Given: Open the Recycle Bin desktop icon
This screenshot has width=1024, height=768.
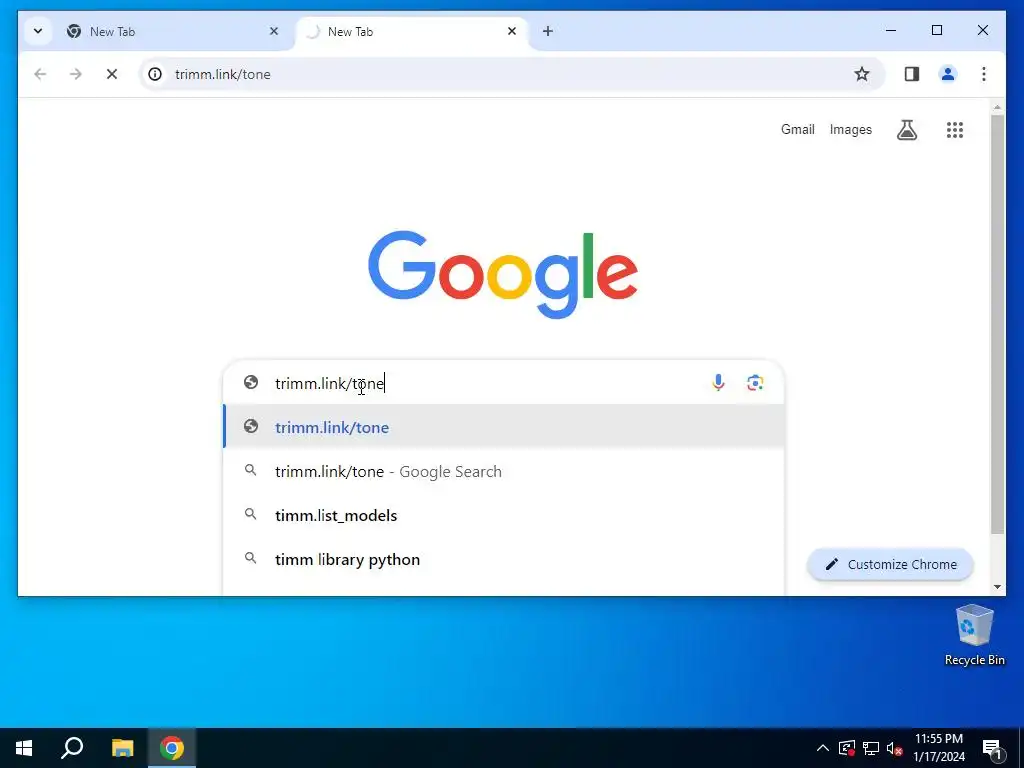Looking at the screenshot, I should [974, 635].
